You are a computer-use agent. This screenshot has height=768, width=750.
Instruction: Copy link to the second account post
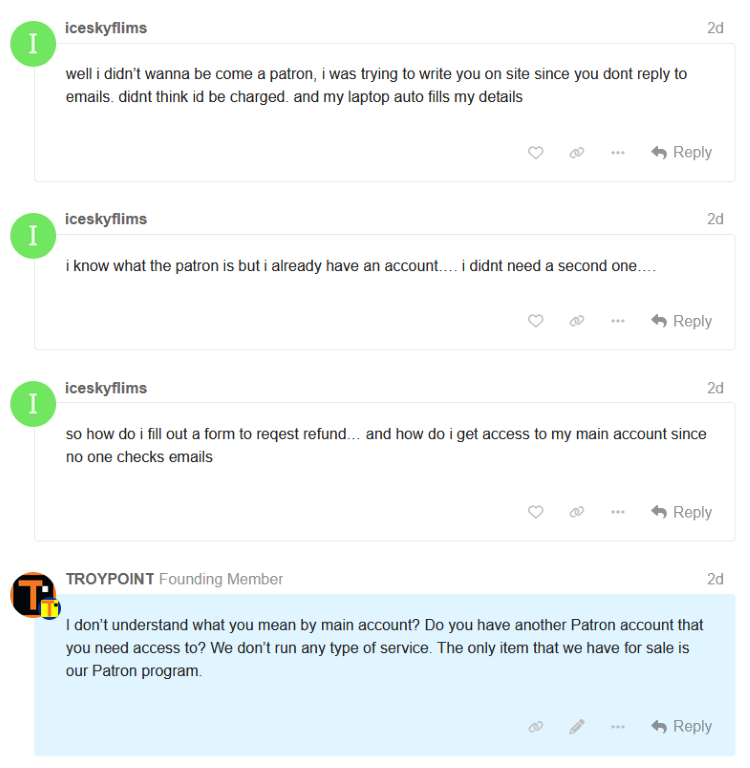(577, 321)
